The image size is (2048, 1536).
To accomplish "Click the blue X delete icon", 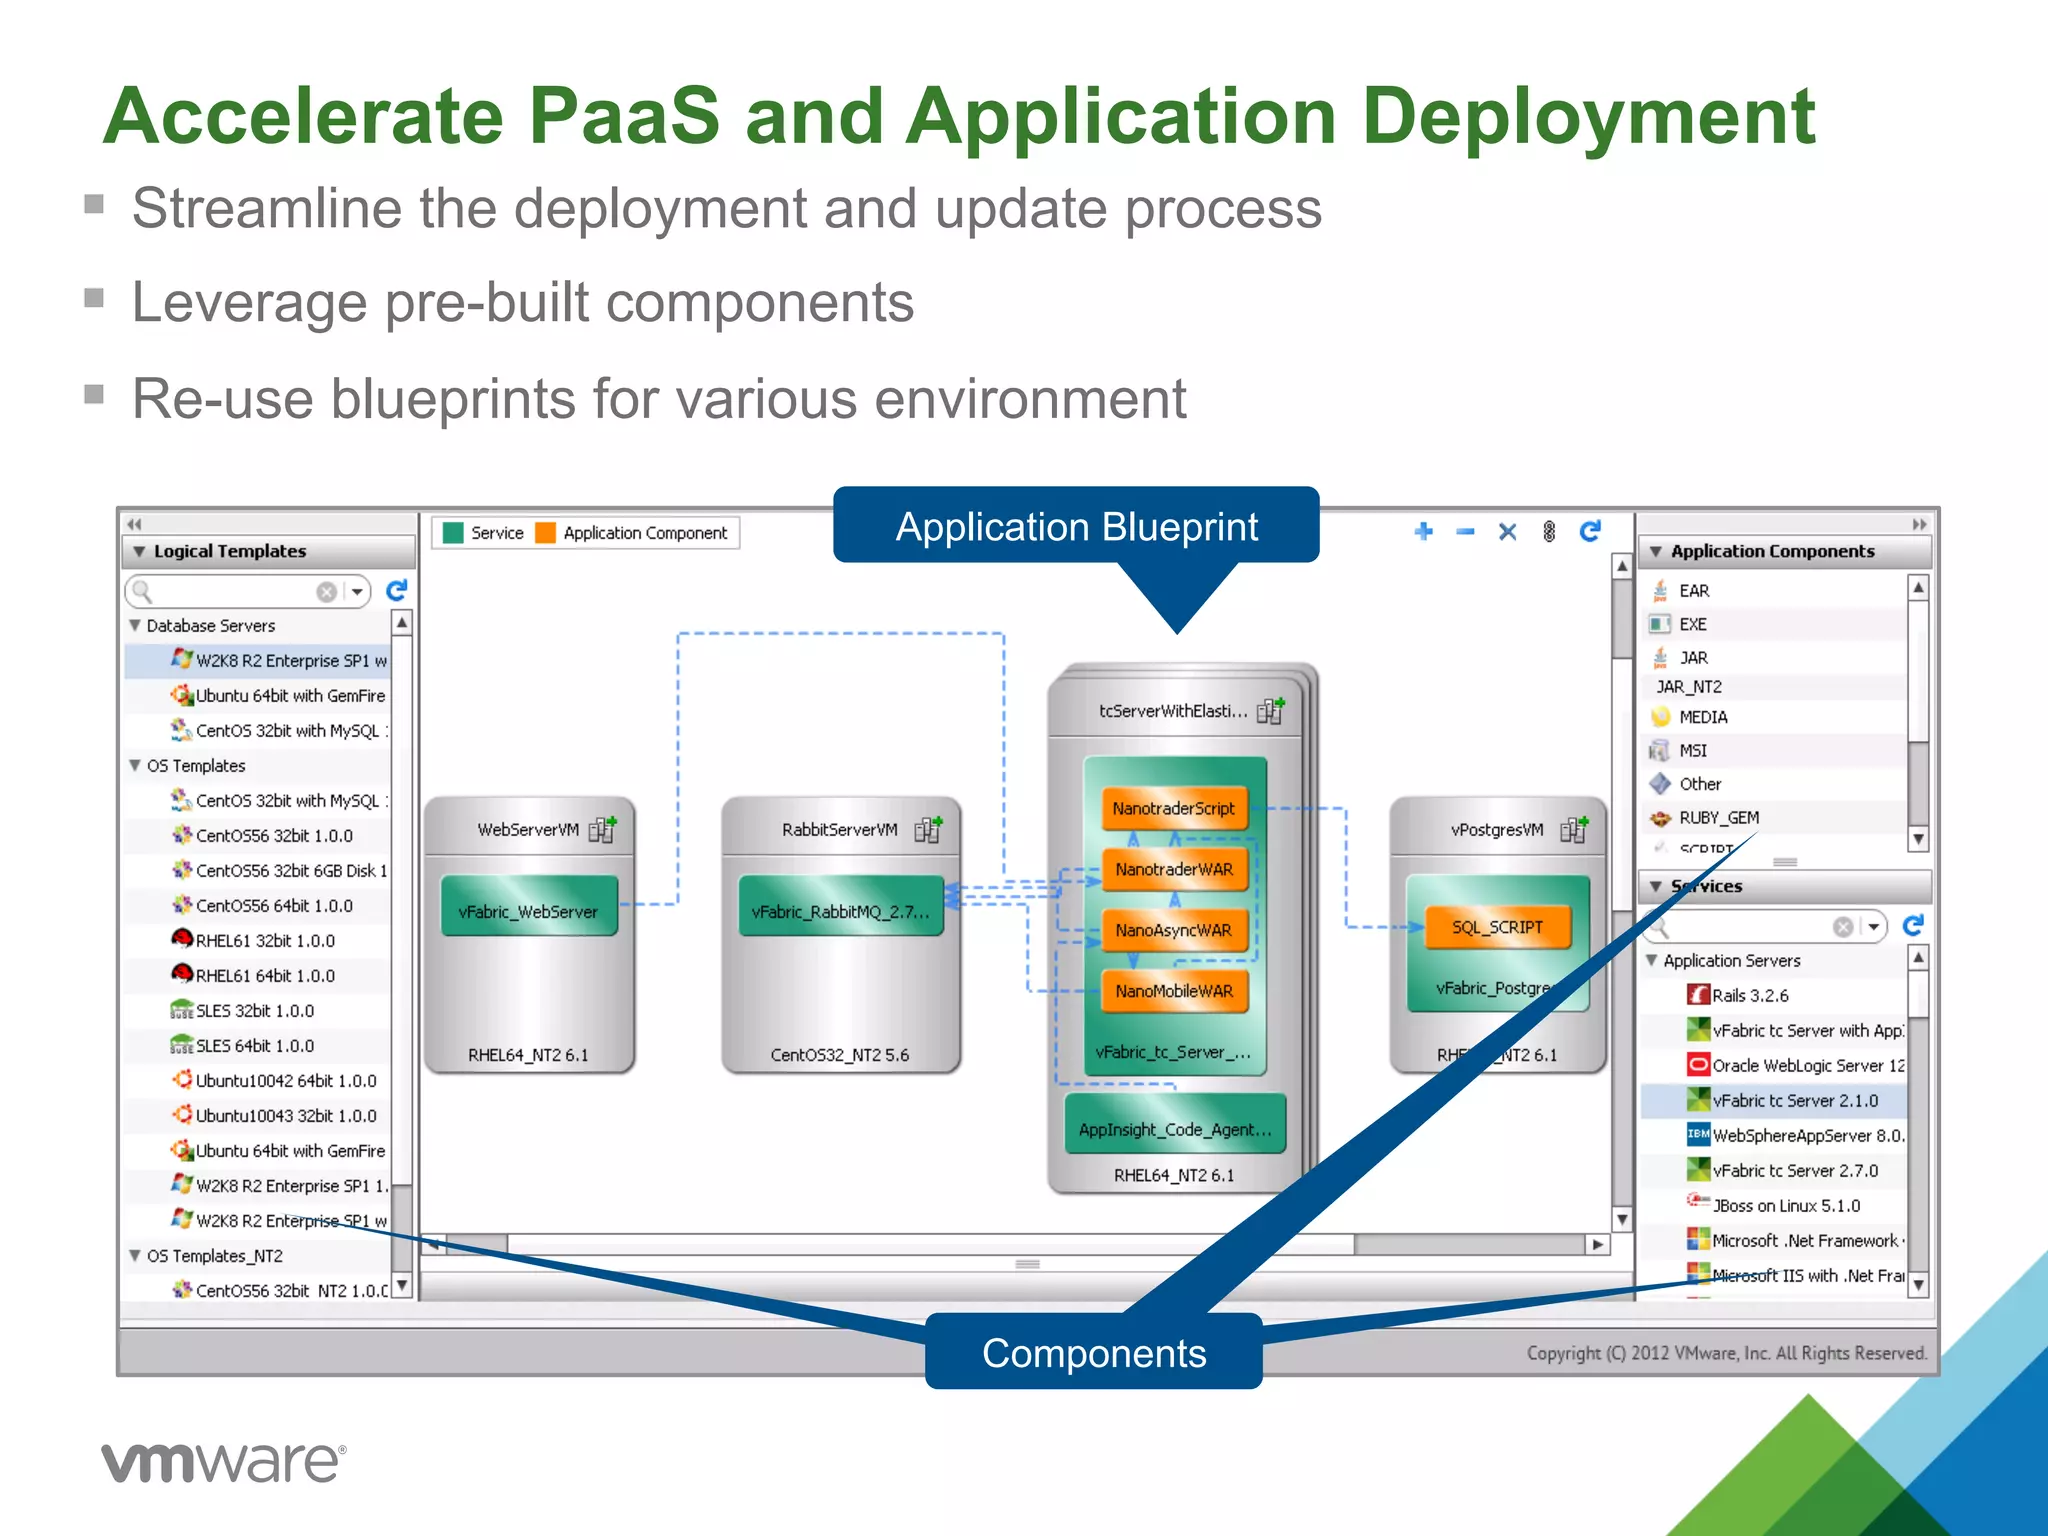I will point(1507,531).
